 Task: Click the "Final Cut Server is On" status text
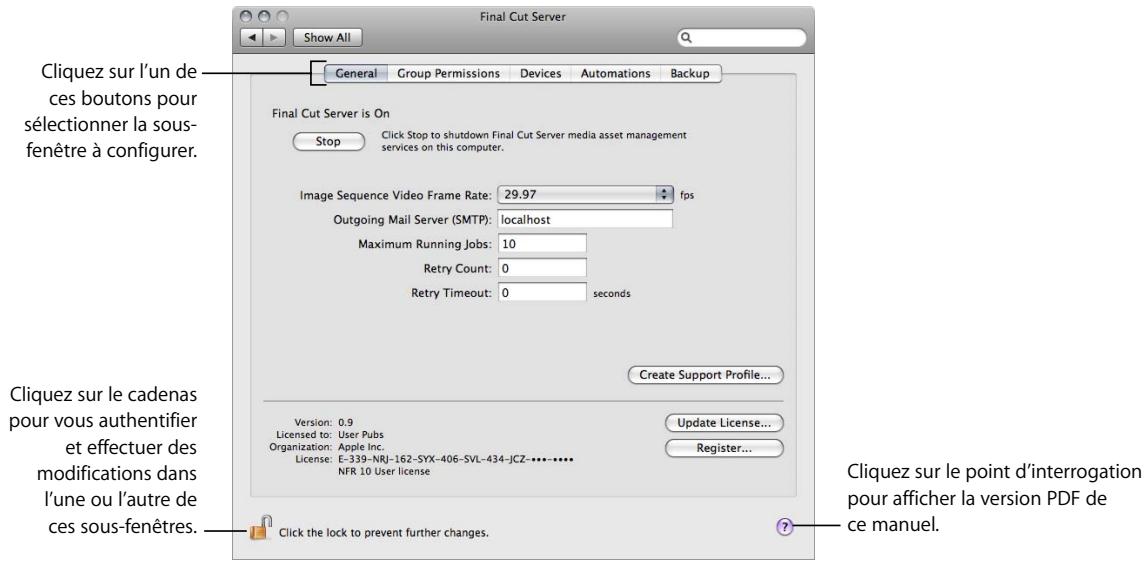[x=331, y=113]
